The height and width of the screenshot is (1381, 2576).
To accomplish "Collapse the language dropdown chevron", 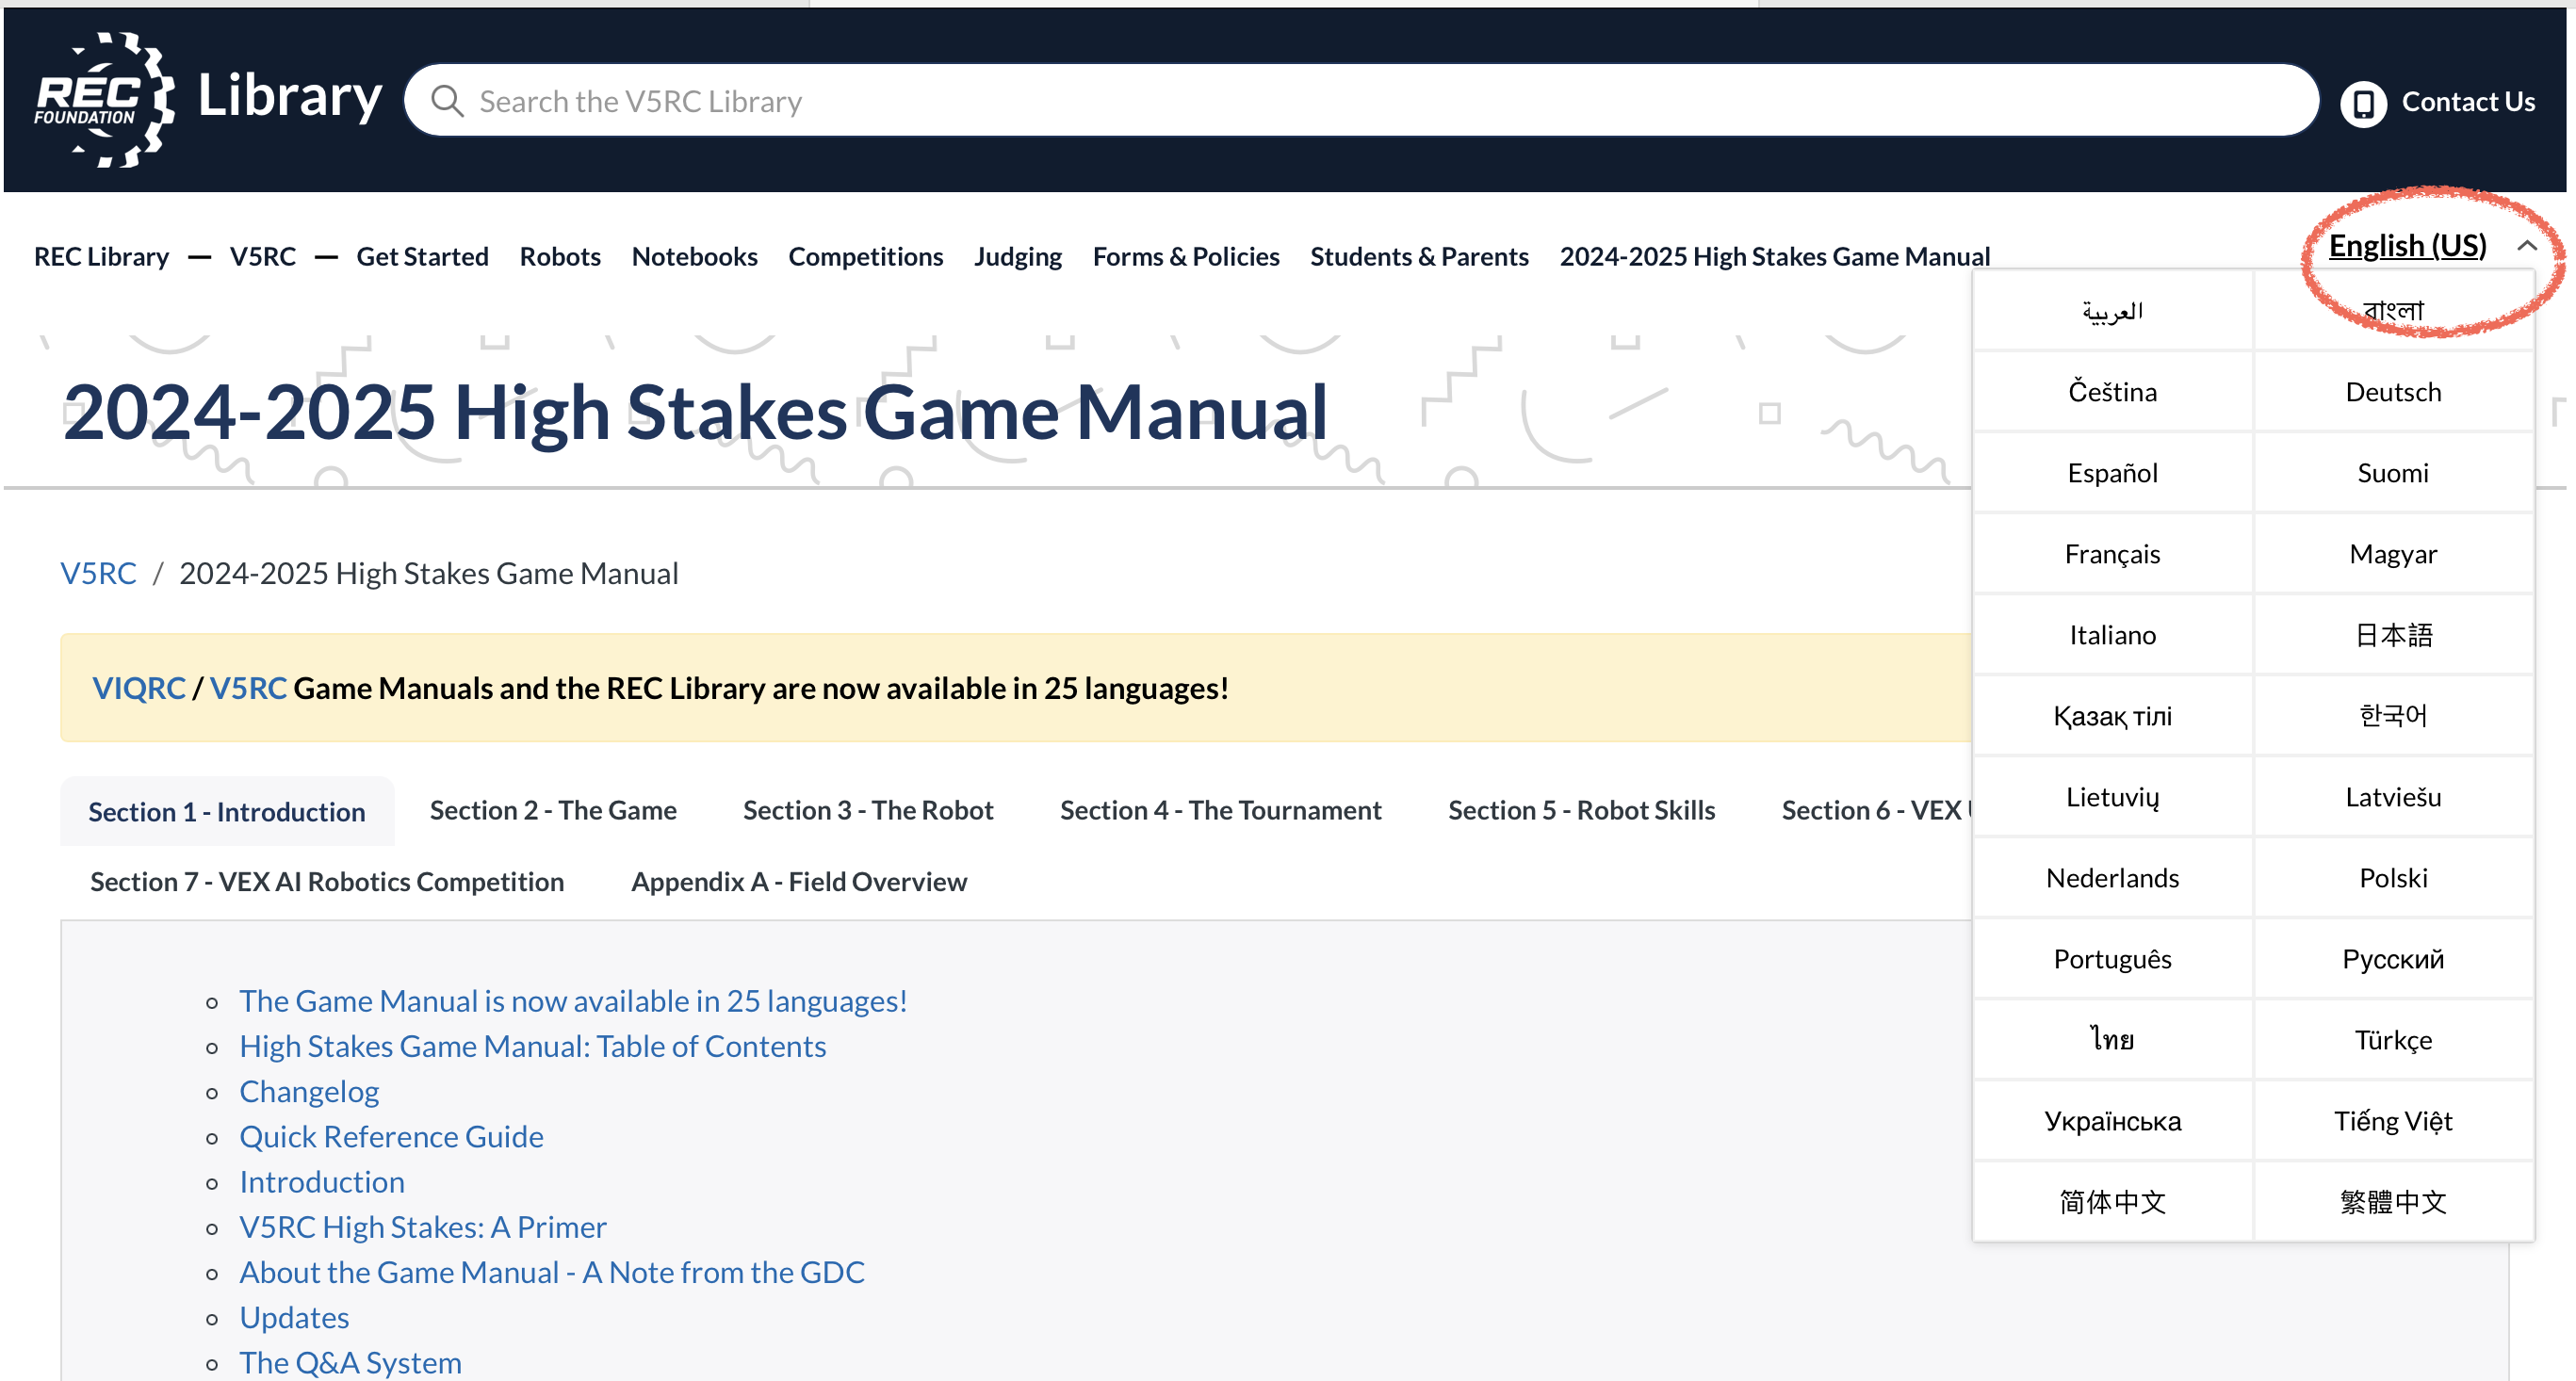I will [2527, 245].
